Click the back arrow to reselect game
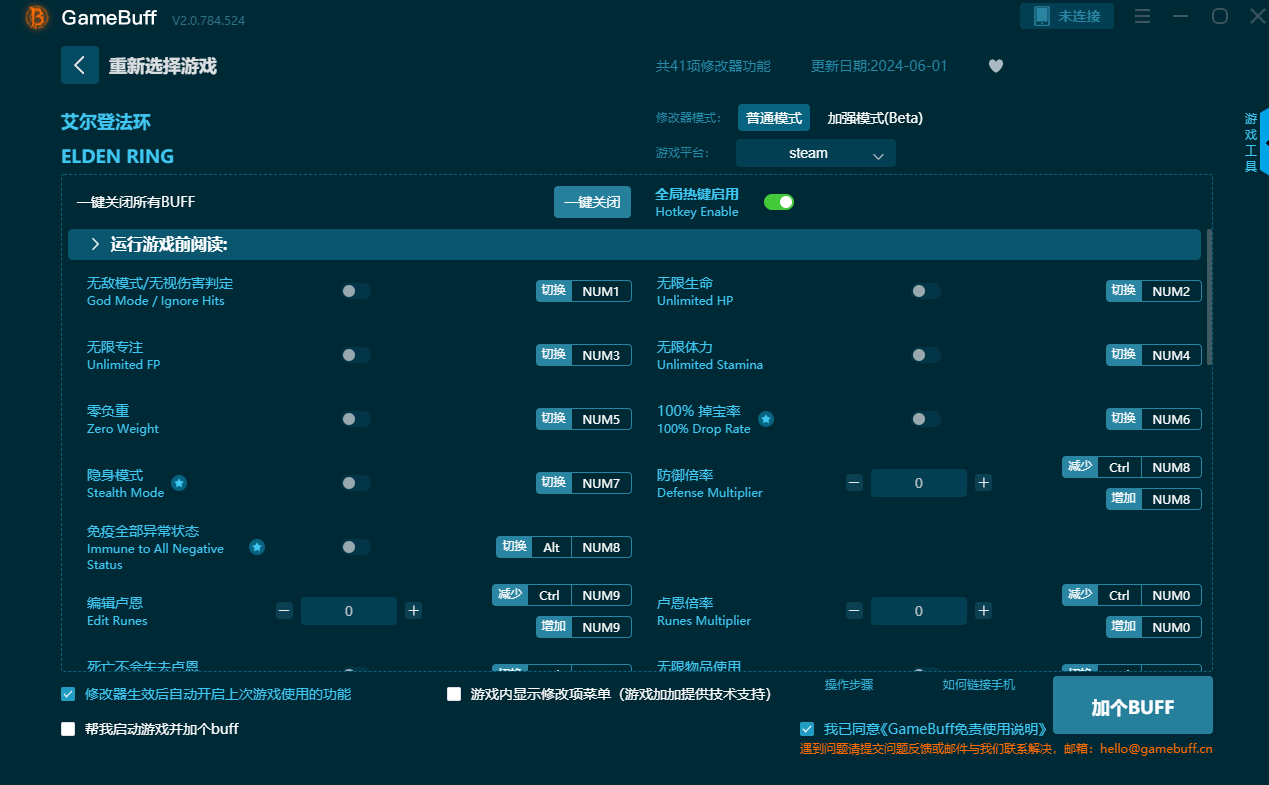 pos(80,65)
